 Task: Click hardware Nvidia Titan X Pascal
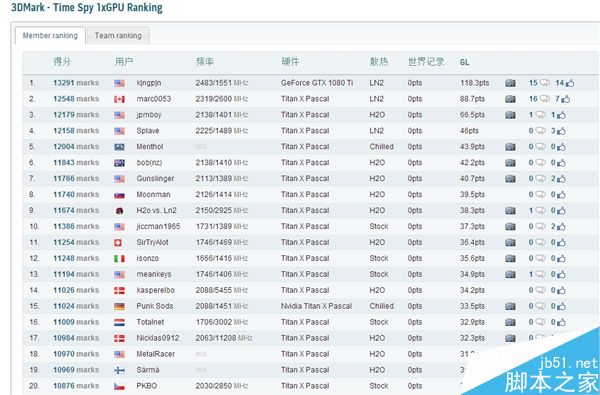316,306
